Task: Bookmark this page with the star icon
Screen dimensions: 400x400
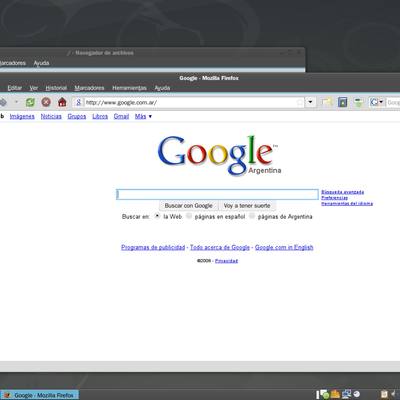Action: (x=300, y=102)
